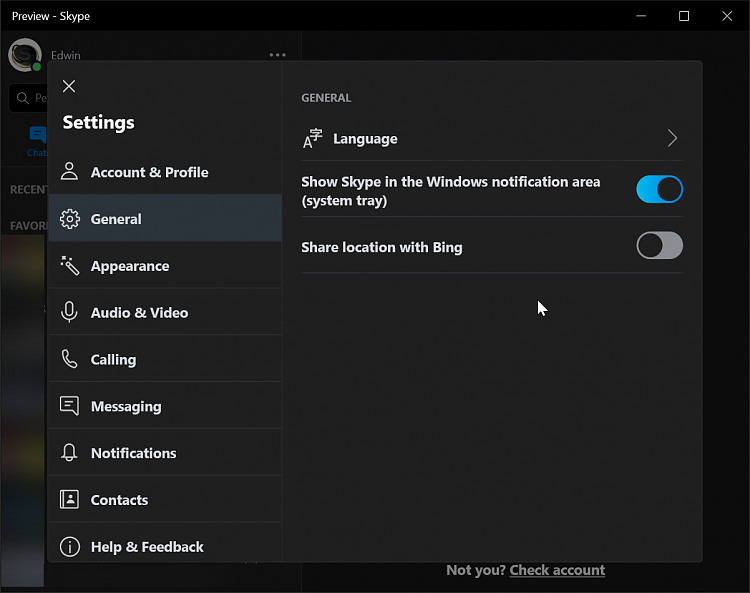750x593 pixels.
Task: Switch to Messaging settings
Action: coord(165,406)
